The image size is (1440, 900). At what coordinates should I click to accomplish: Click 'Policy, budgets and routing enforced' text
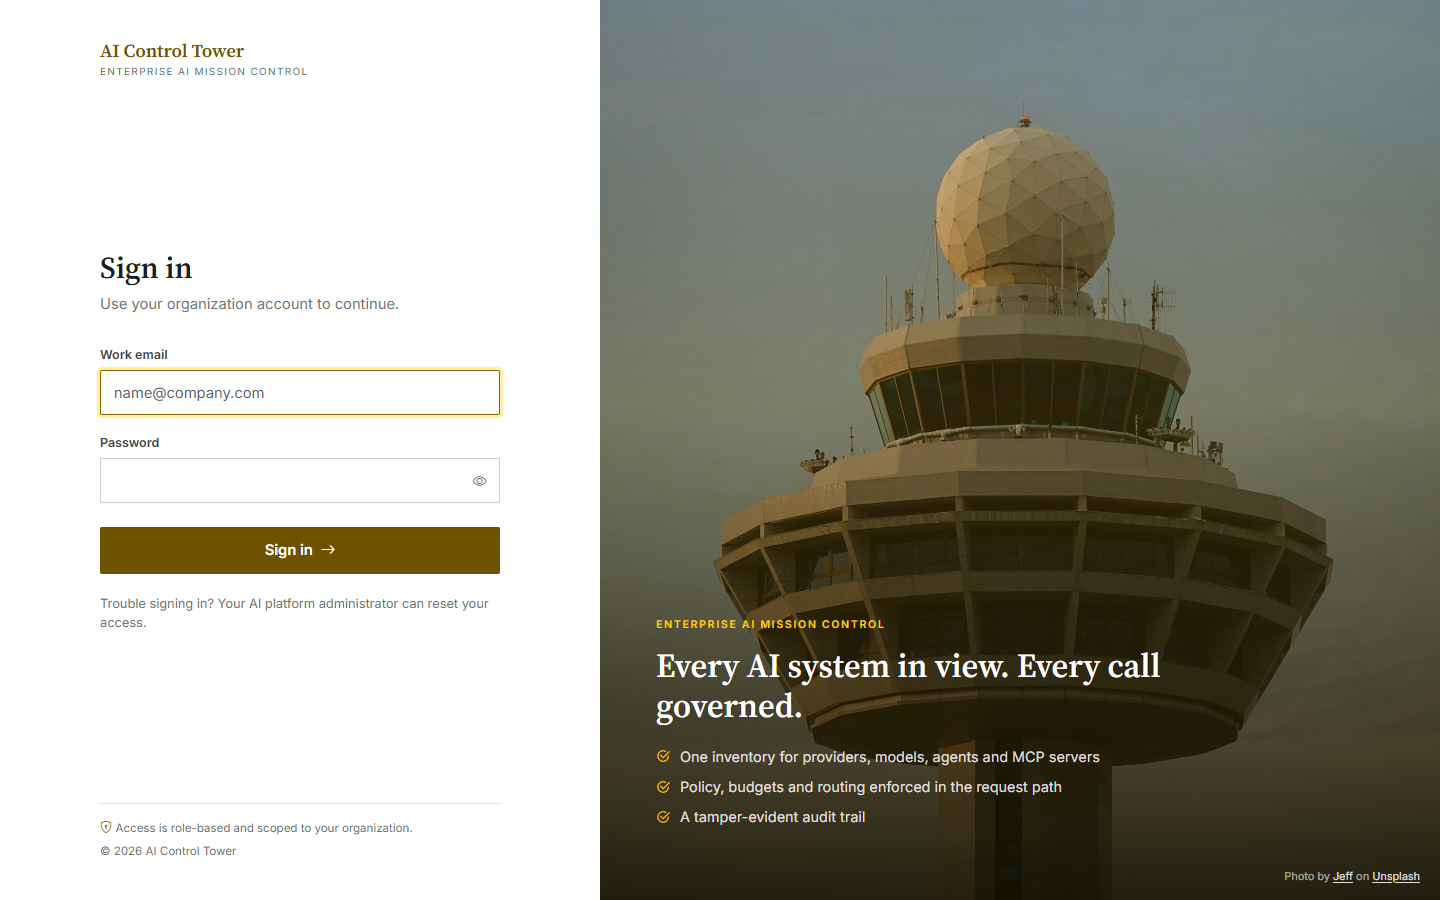[871, 787]
